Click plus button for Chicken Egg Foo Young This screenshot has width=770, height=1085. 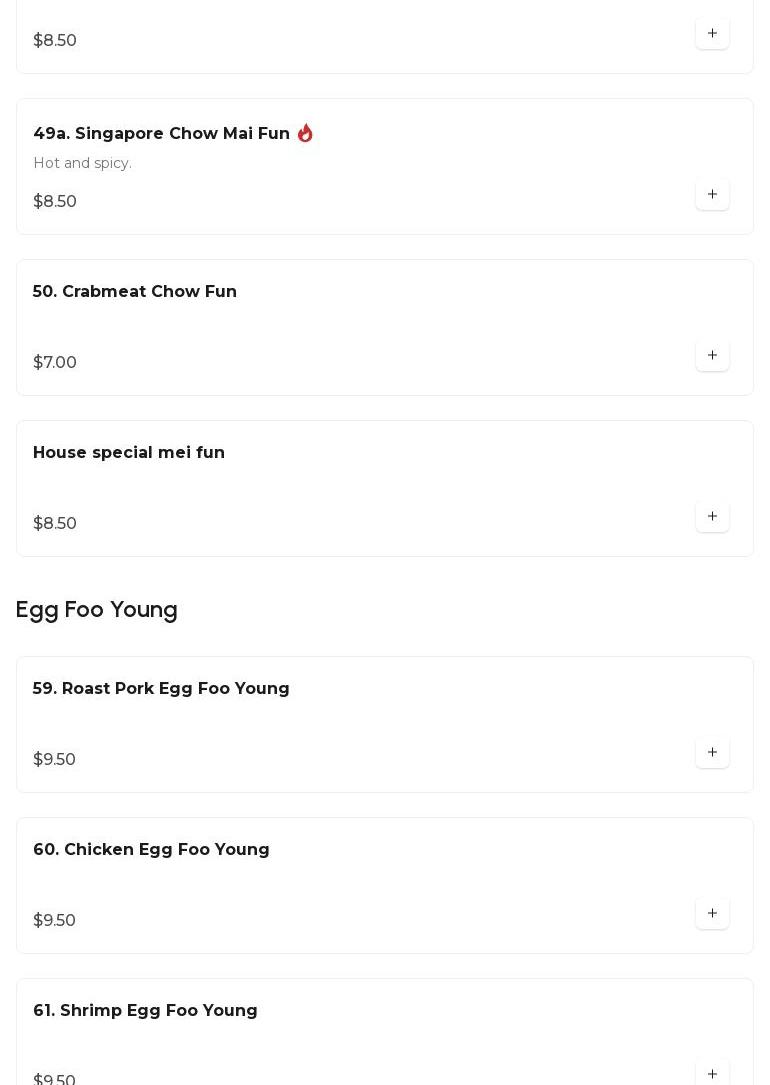pos(712,913)
